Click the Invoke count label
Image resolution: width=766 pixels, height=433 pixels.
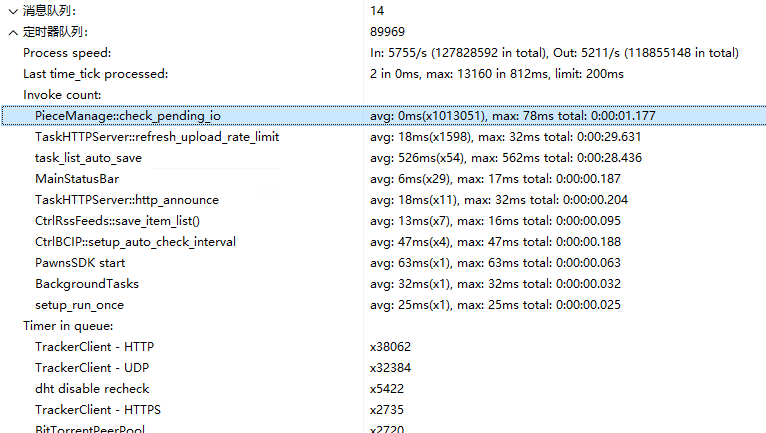pos(62,95)
